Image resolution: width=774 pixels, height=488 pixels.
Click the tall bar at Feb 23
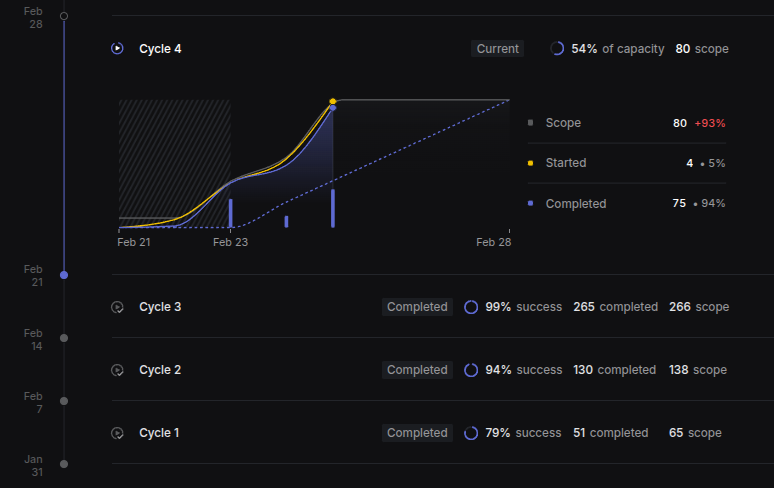pos(231,213)
